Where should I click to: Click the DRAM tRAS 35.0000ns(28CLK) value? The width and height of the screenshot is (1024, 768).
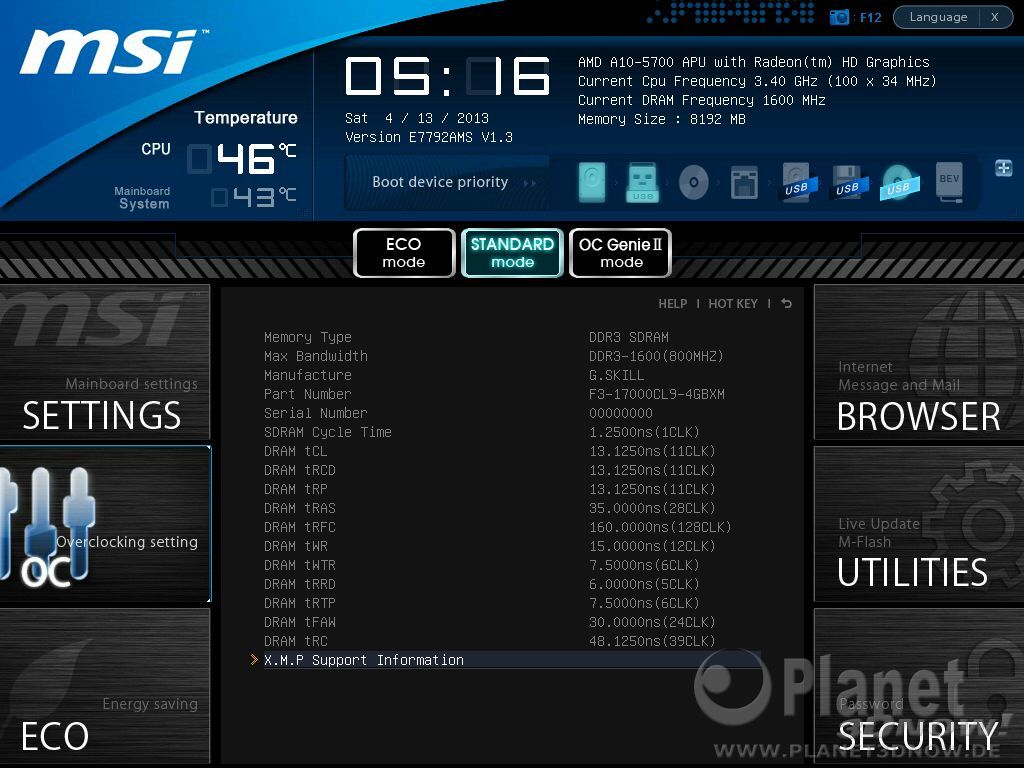652,507
